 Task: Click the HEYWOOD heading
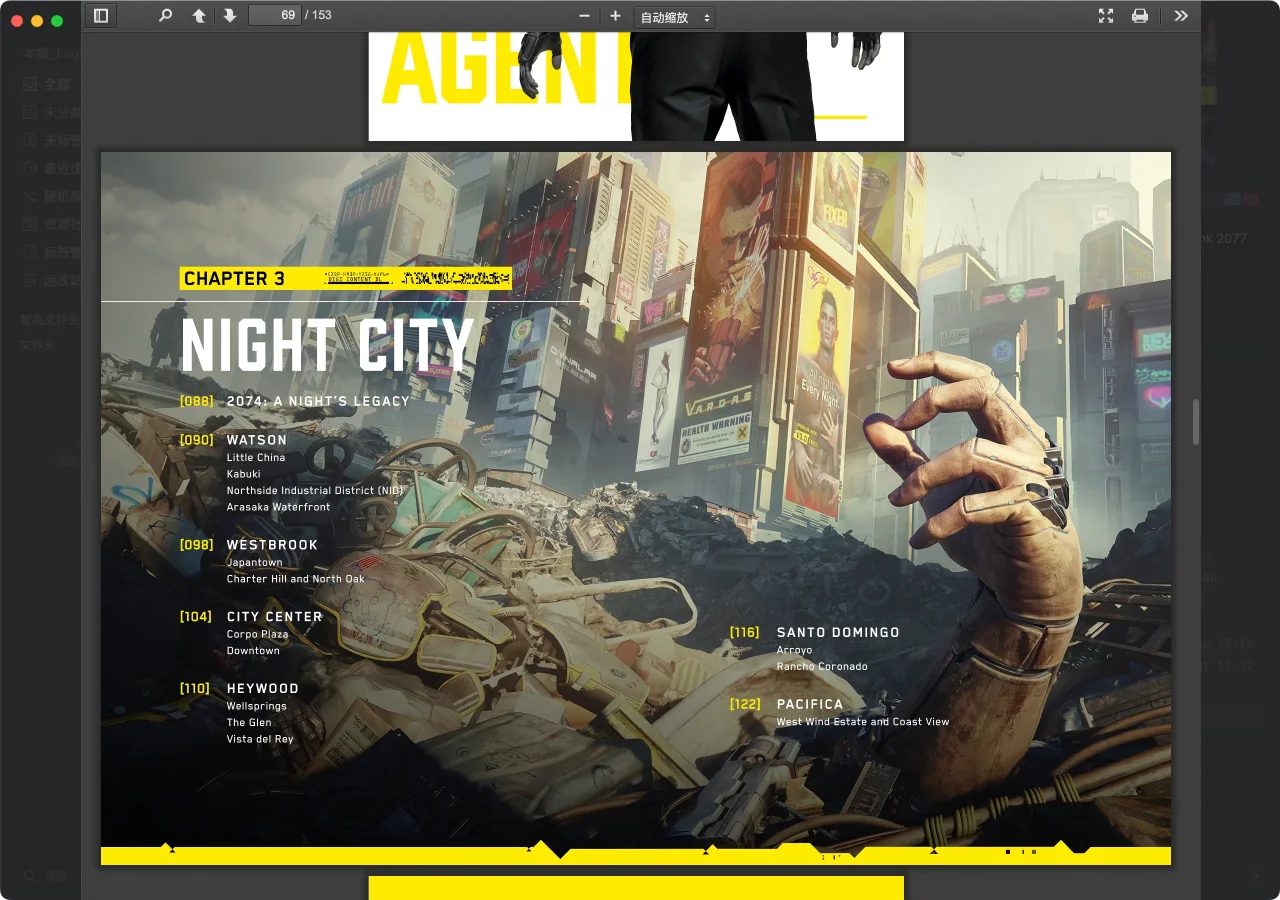coord(263,689)
